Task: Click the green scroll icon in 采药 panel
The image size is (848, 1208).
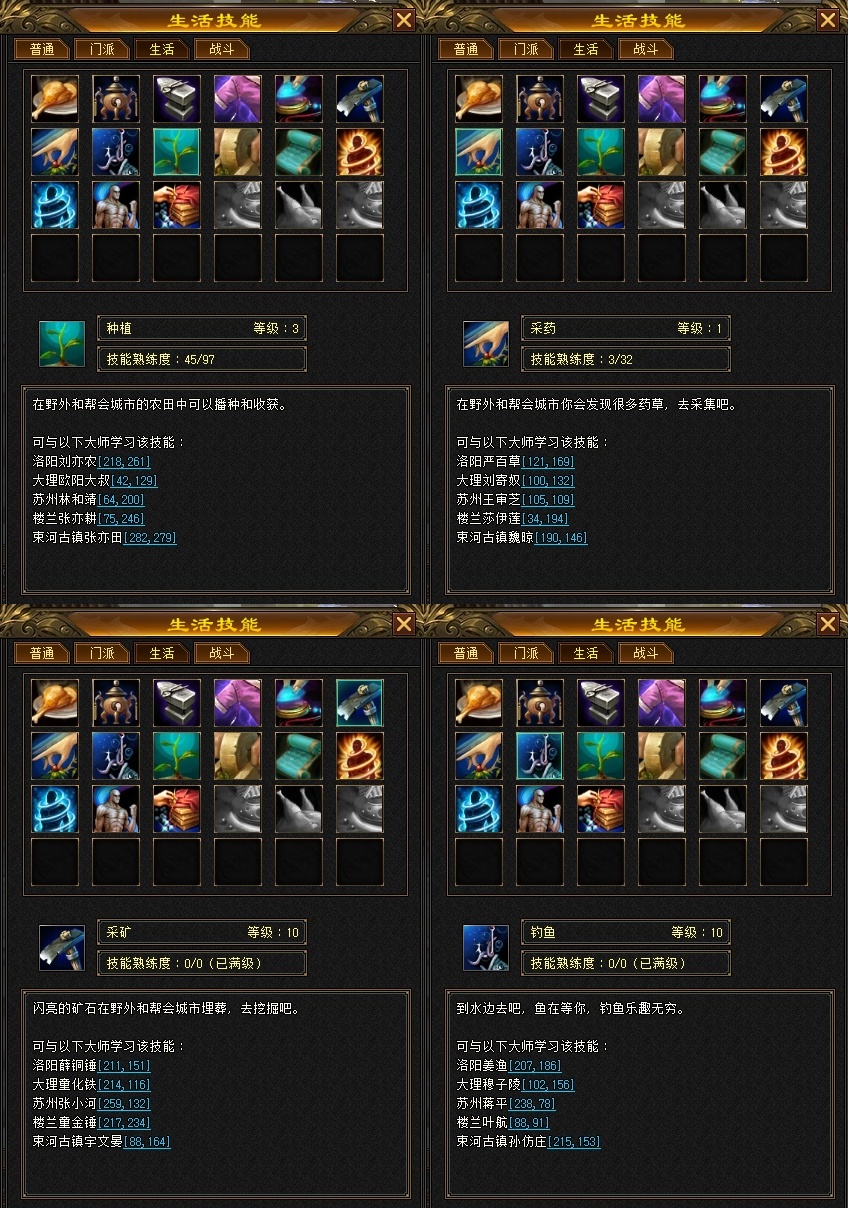Action: [723, 152]
